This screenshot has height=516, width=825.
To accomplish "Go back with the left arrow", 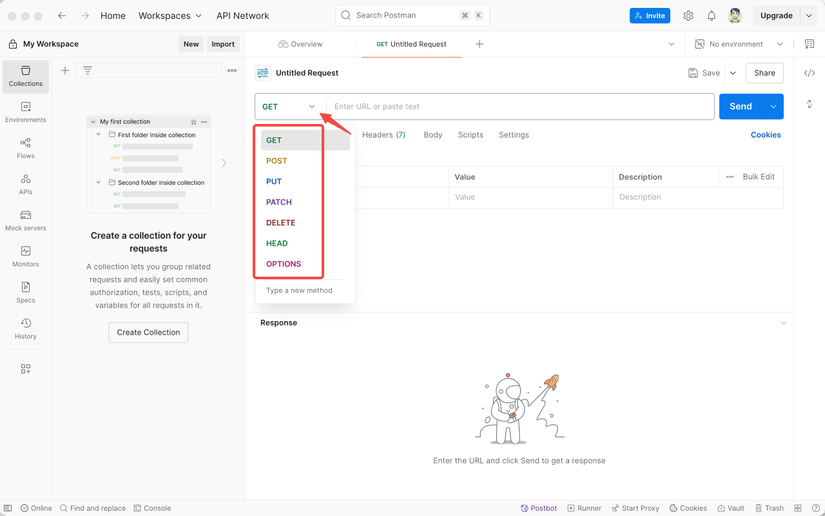I will (x=62, y=16).
